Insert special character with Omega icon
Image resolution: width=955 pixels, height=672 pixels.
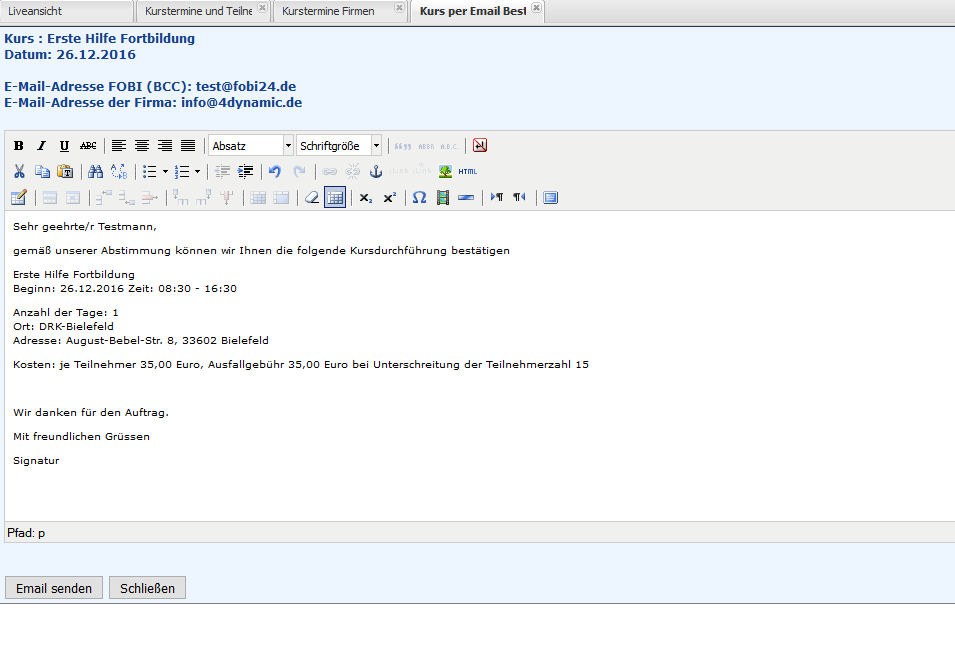click(419, 198)
